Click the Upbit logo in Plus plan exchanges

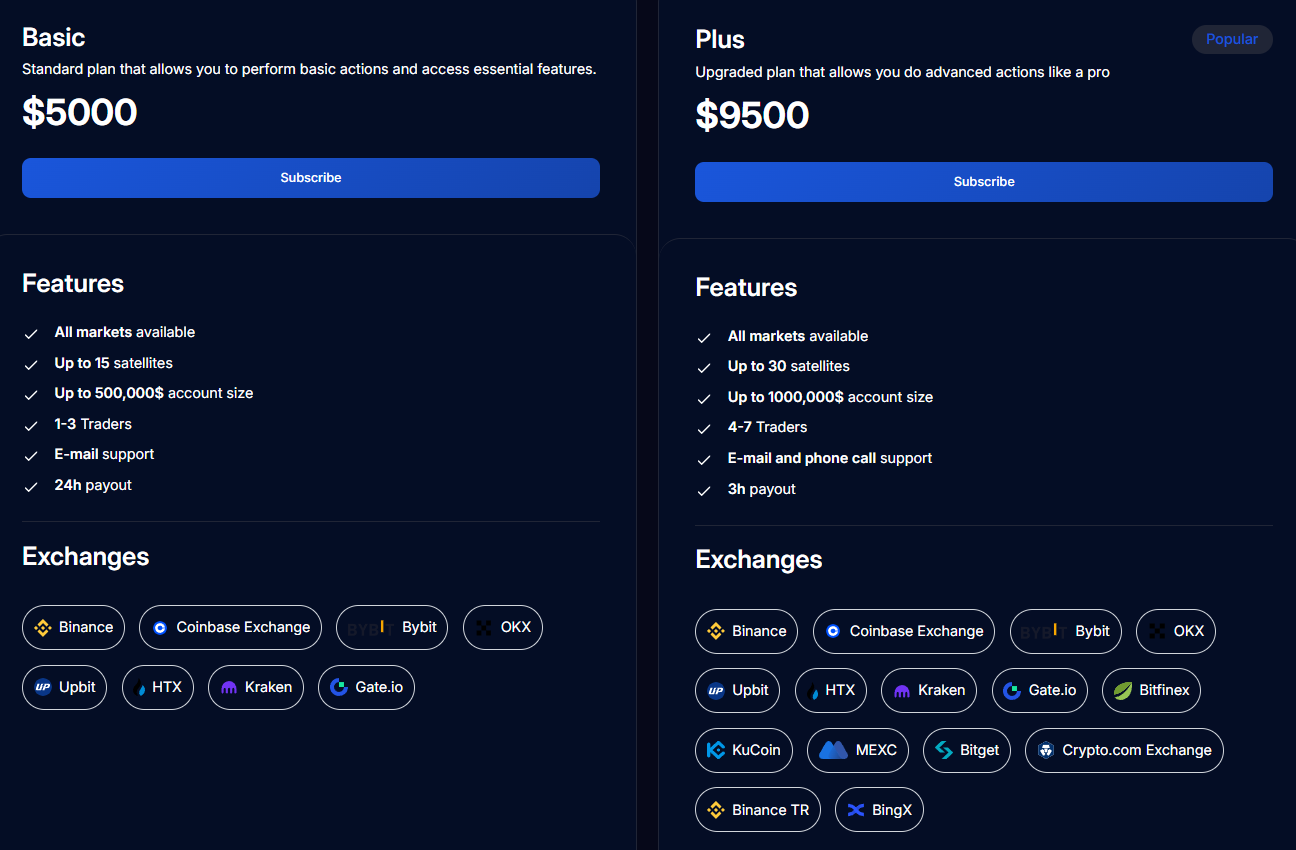pyautogui.click(x=715, y=691)
